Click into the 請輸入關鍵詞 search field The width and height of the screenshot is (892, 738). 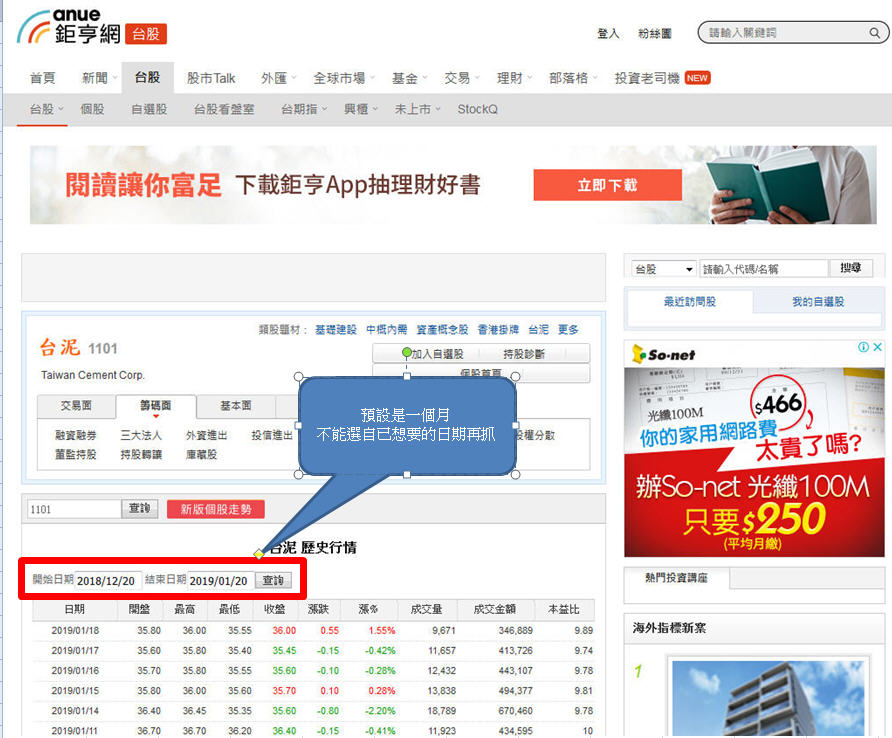(x=785, y=33)
